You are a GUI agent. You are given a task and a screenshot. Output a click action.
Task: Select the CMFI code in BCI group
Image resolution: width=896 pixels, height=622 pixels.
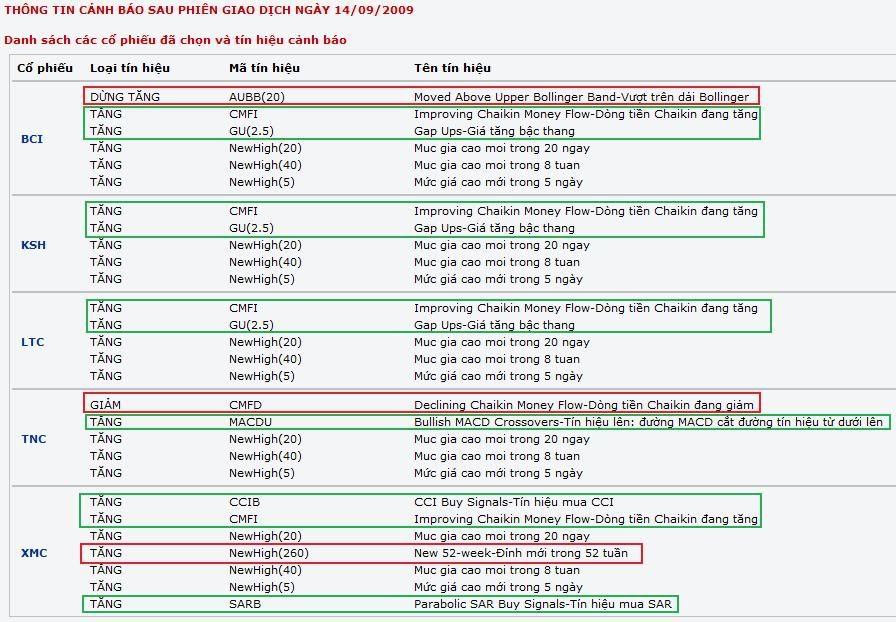tap(243, 114)
